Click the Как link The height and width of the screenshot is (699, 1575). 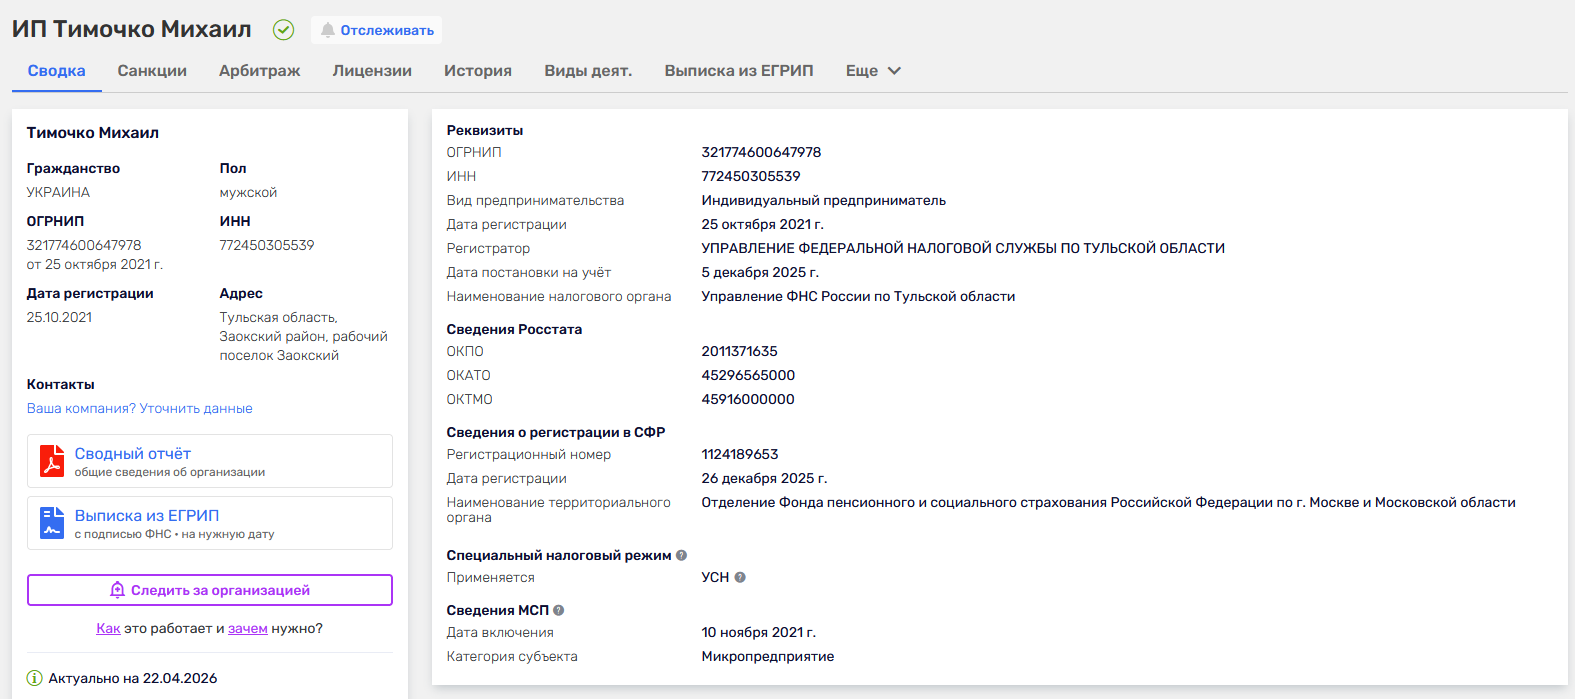[x=108, y=628]
